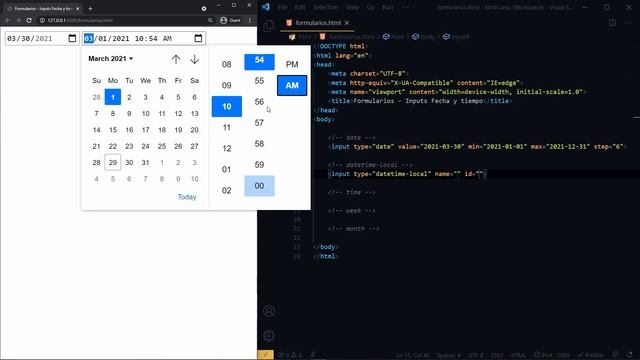
Task: Open editor More Actions ellipsis
Action: point(628,23)
